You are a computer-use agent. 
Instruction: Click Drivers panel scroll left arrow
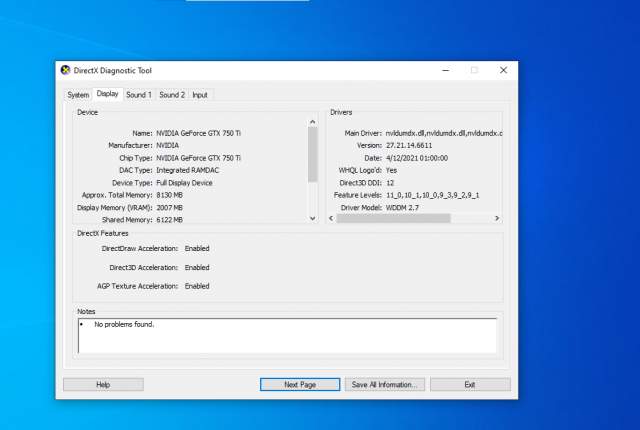(331, 218)
